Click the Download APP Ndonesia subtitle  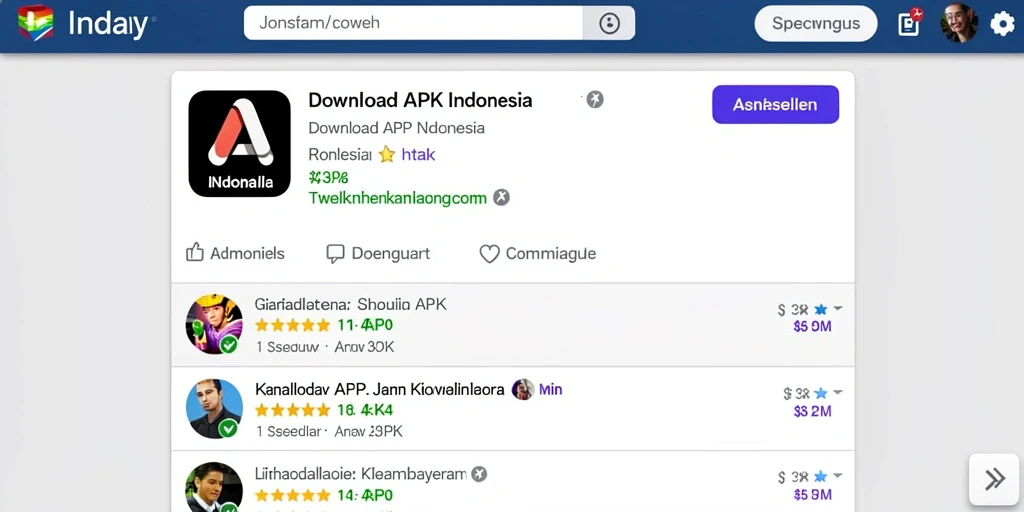pyautogui.click(x=396, y=128)
